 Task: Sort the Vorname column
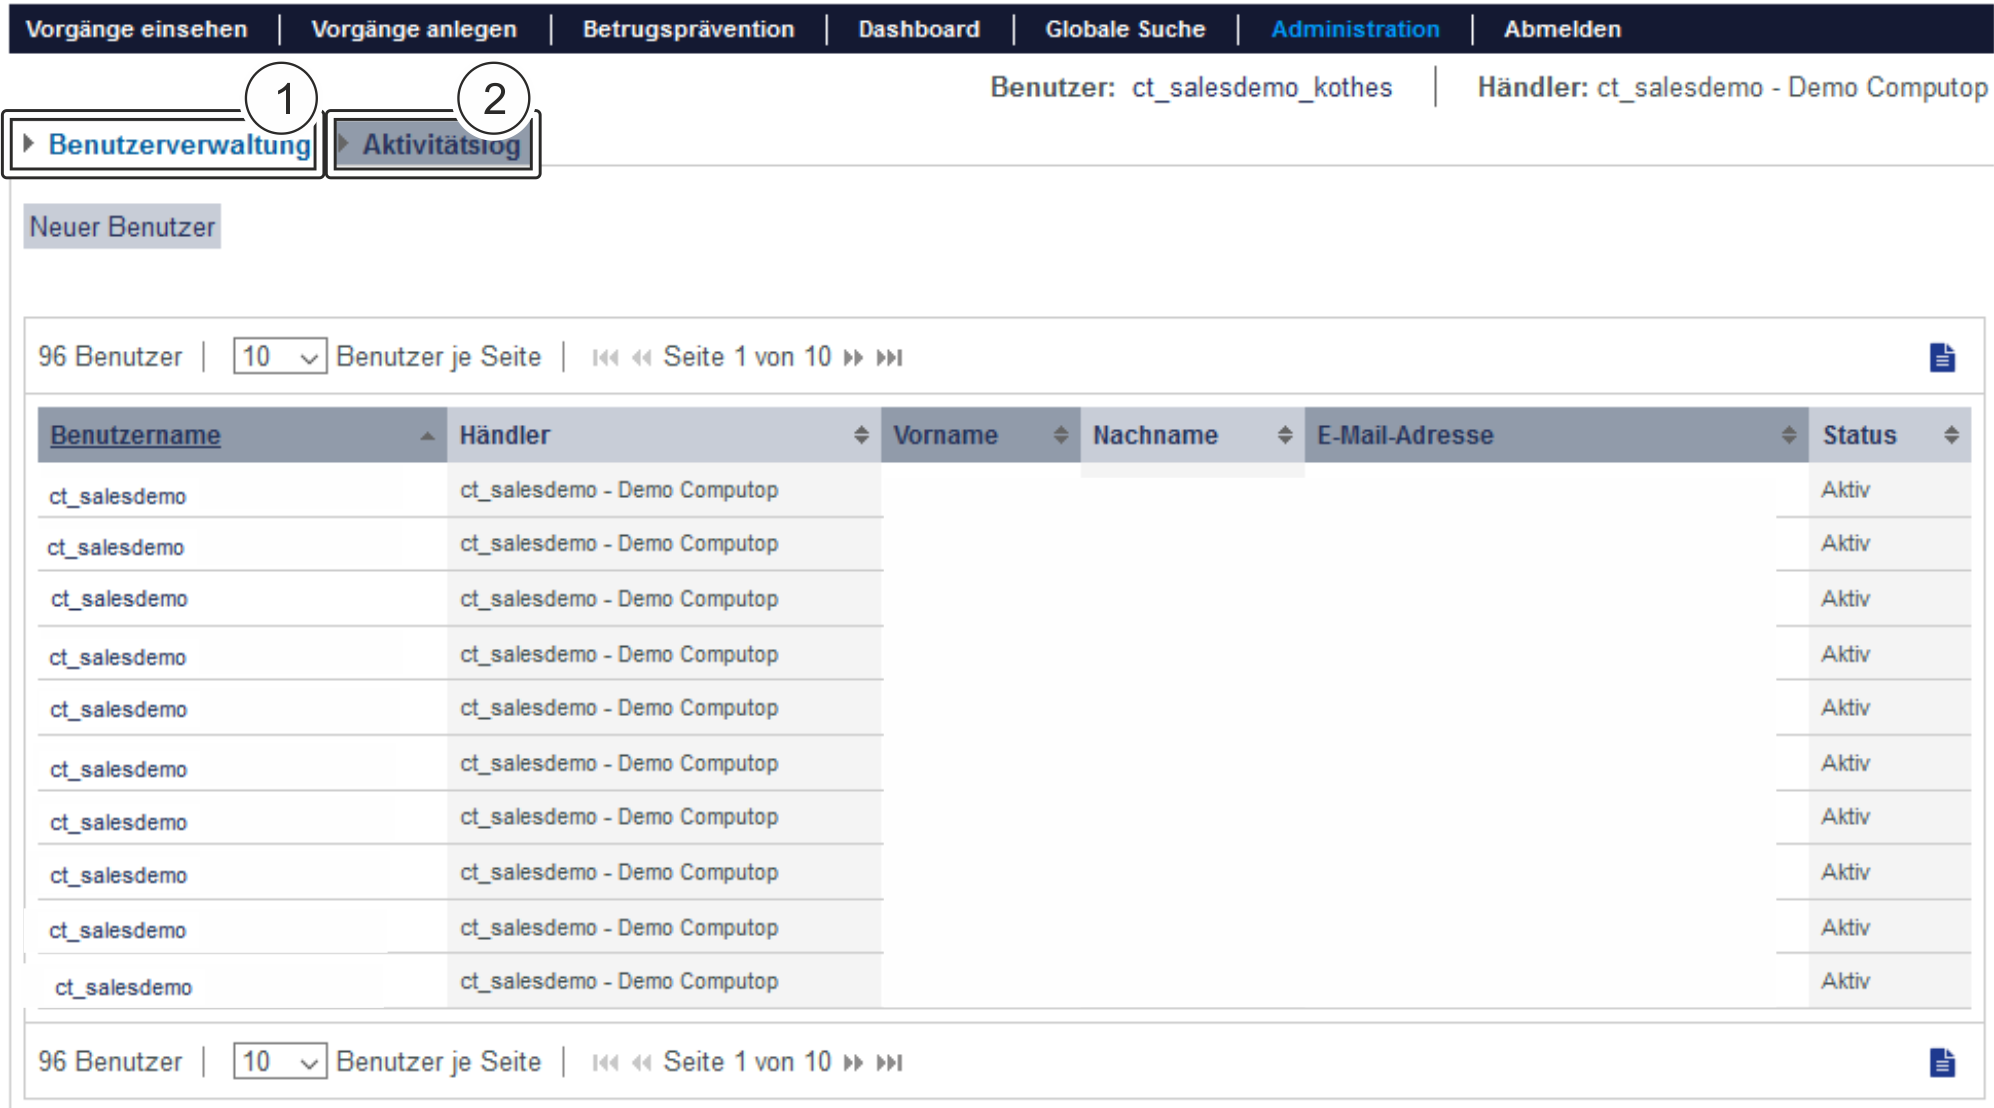point(1061,435)
